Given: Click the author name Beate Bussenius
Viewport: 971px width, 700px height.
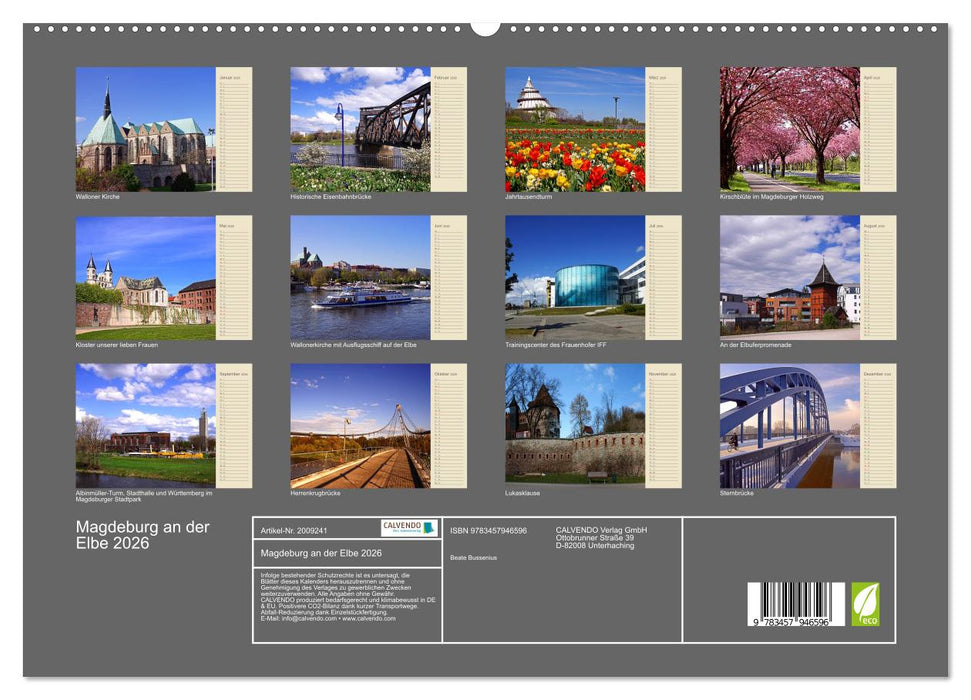Looking at the screenshot, I should tap(474, 558).
